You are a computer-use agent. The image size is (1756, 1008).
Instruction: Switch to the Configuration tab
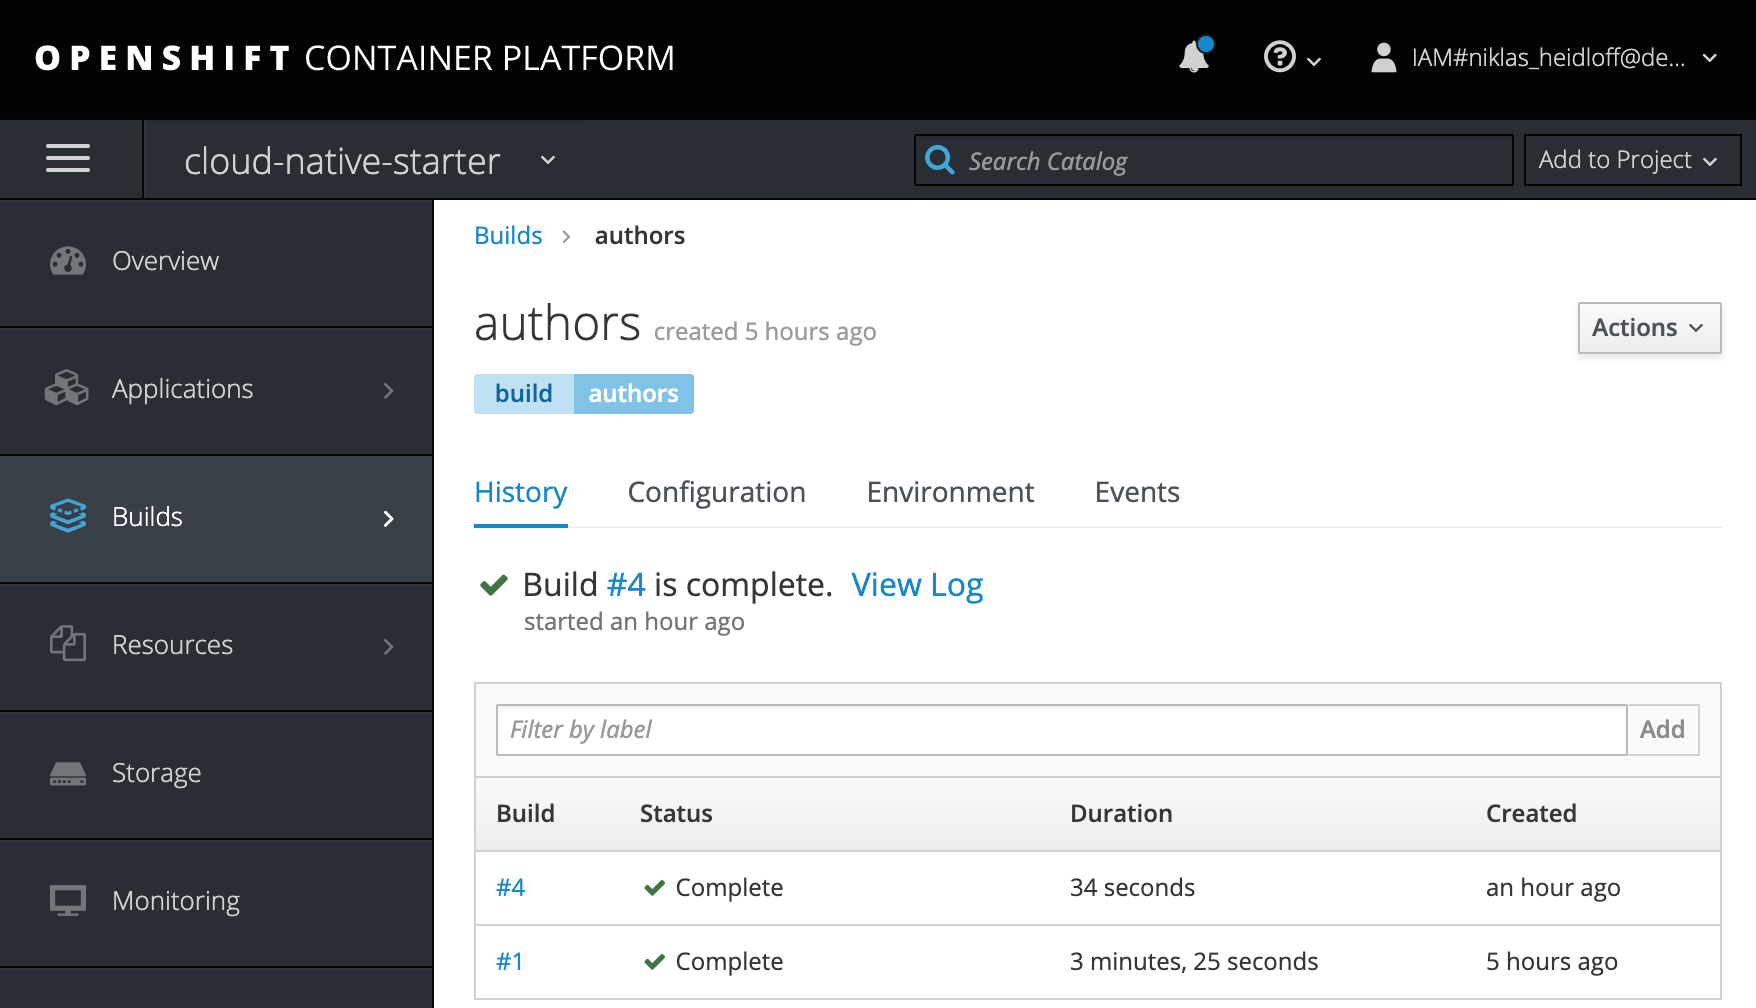(716, 492)
